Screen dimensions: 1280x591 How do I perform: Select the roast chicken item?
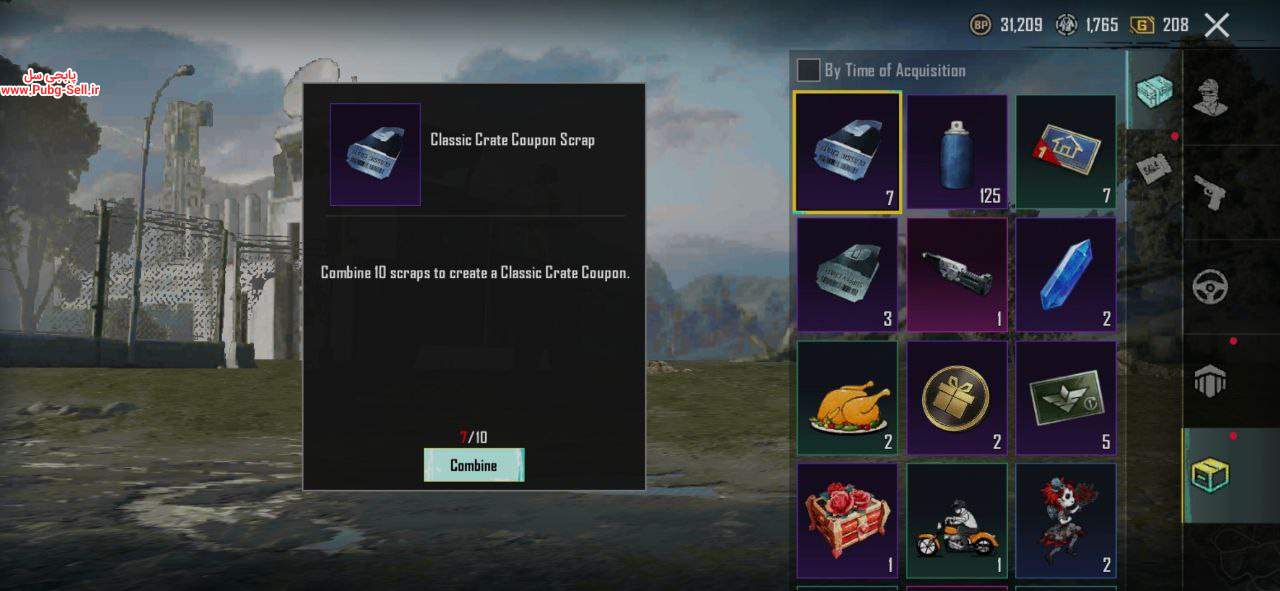(x=847, y=398)
